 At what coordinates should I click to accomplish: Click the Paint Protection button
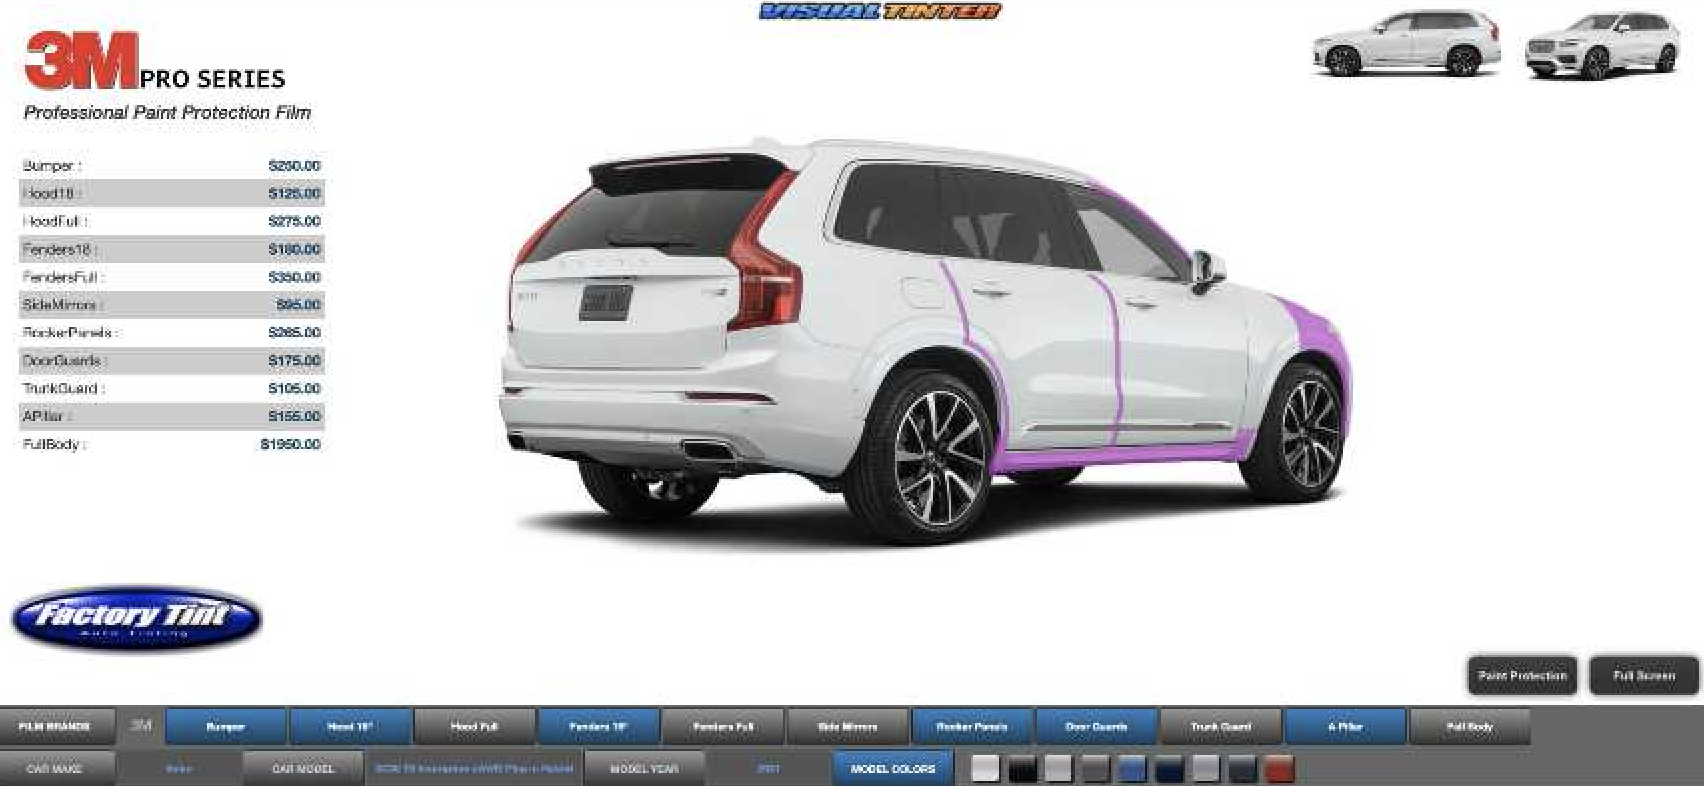(x=1522, y=676)
